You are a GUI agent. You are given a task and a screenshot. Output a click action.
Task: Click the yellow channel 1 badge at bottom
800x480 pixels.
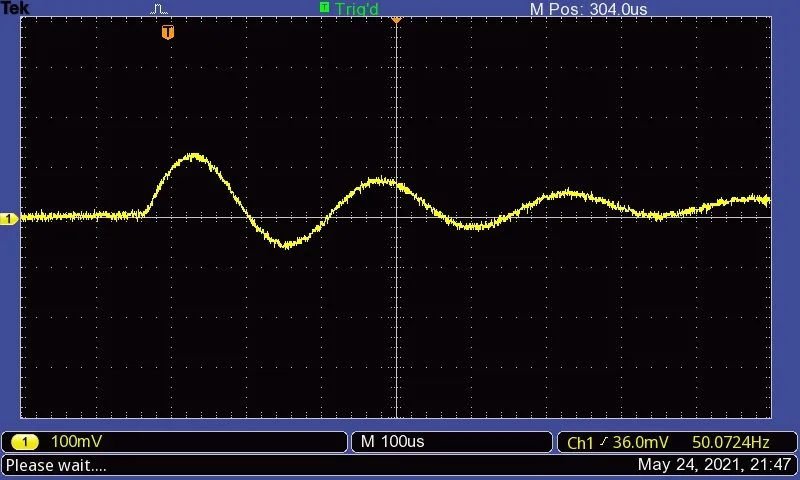point(26,442)
